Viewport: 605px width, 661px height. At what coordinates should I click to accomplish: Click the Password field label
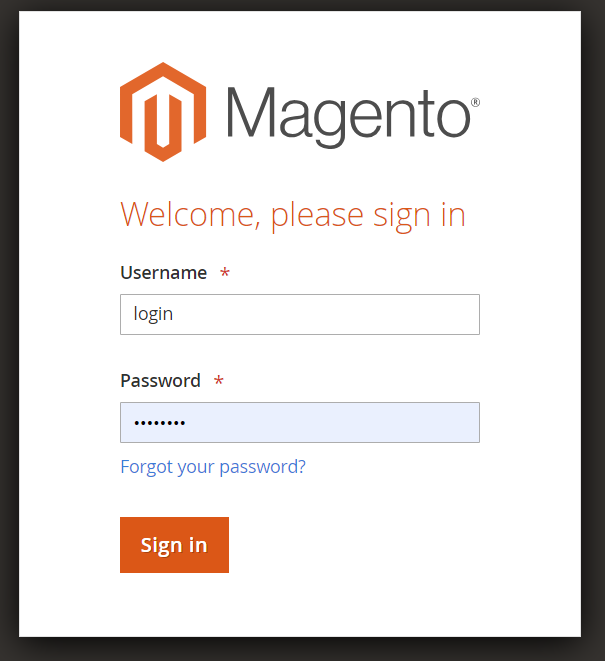tap(160, 381)
